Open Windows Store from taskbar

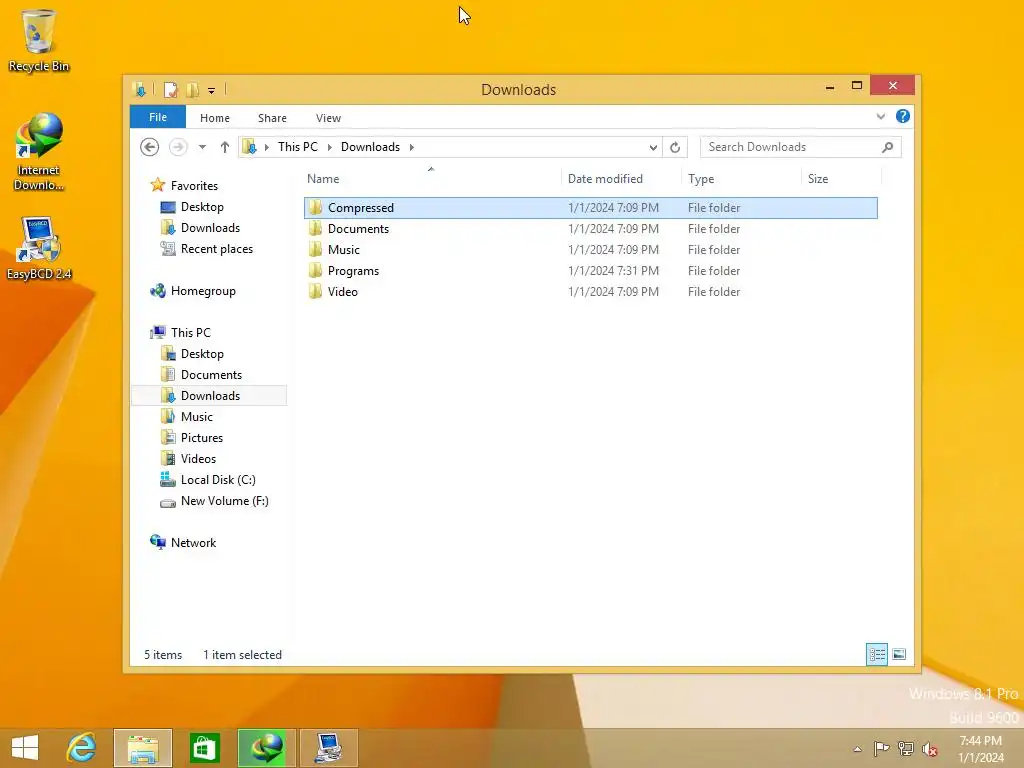(204, 748)
